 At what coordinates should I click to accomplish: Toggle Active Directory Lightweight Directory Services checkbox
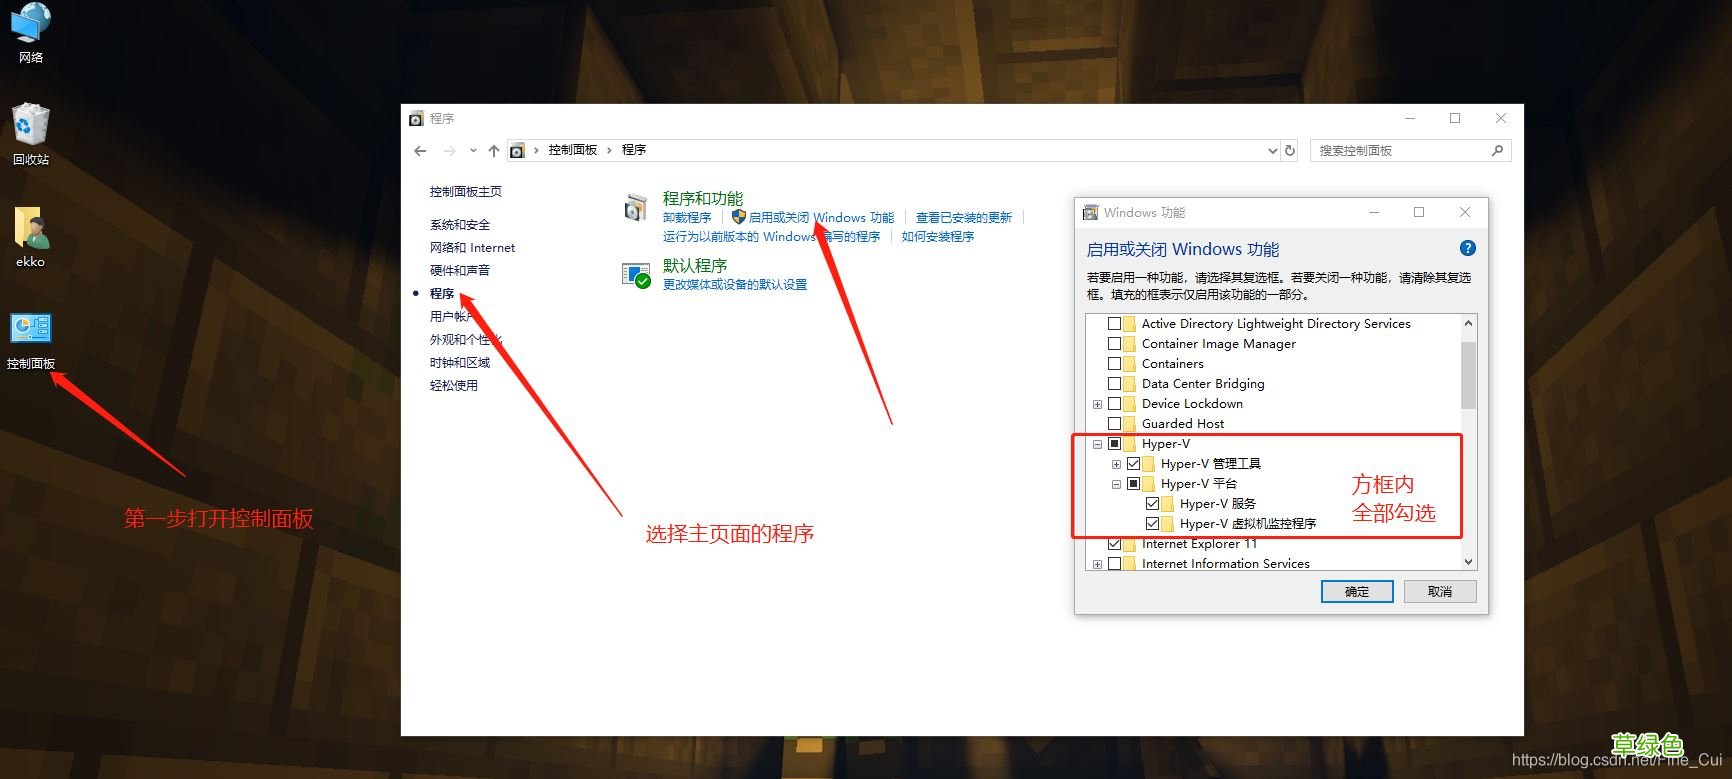pos(1114,324)
